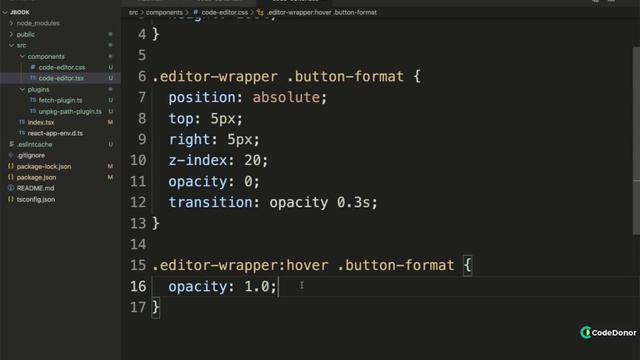Click 'components' in the breadcrumb path
This screenshot has height=360, width=640.
164,12
